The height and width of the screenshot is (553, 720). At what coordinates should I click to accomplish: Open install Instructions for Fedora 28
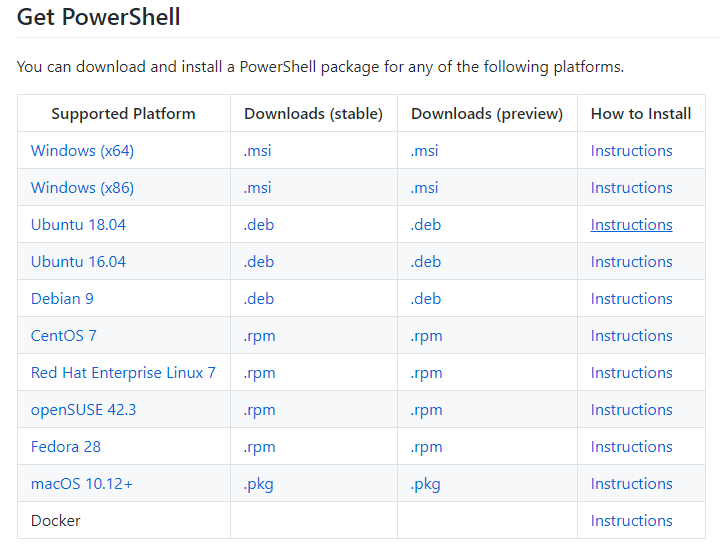point(631,446)
